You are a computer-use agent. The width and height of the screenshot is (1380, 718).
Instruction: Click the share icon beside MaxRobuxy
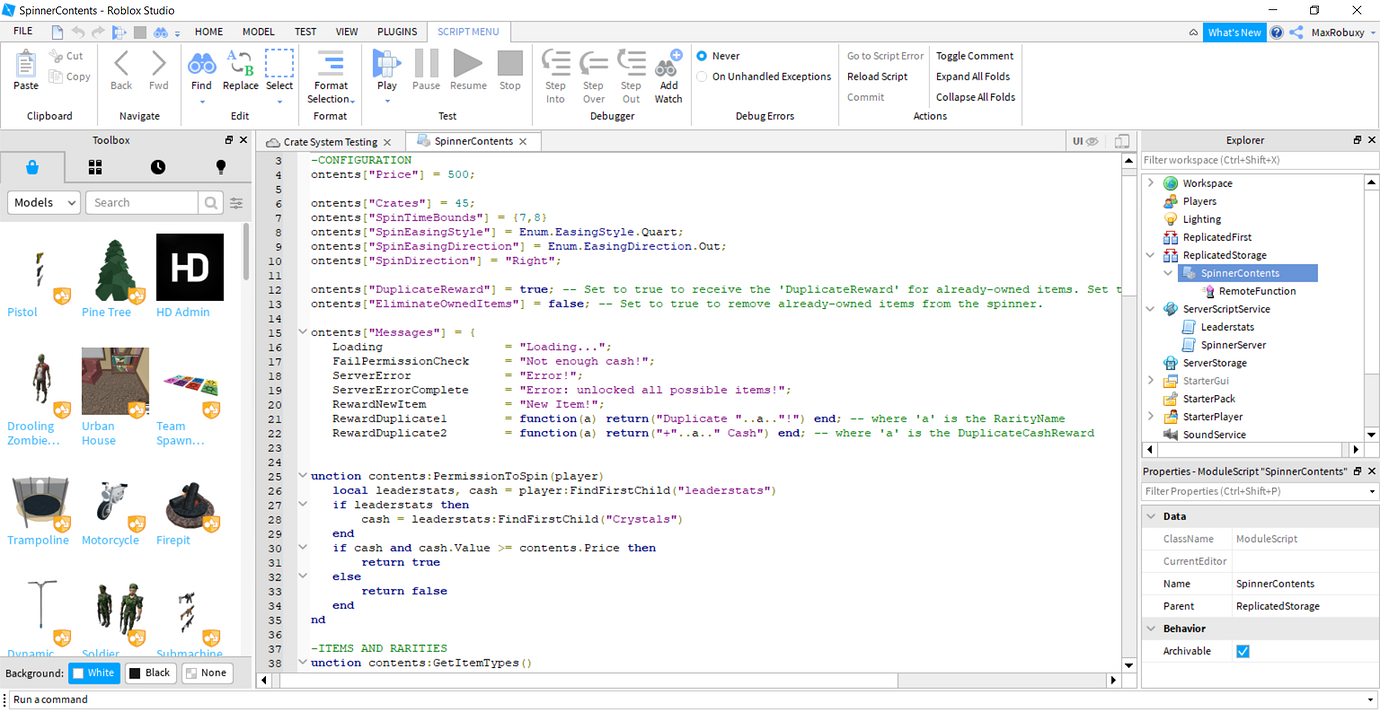(x=1296, y=32)
